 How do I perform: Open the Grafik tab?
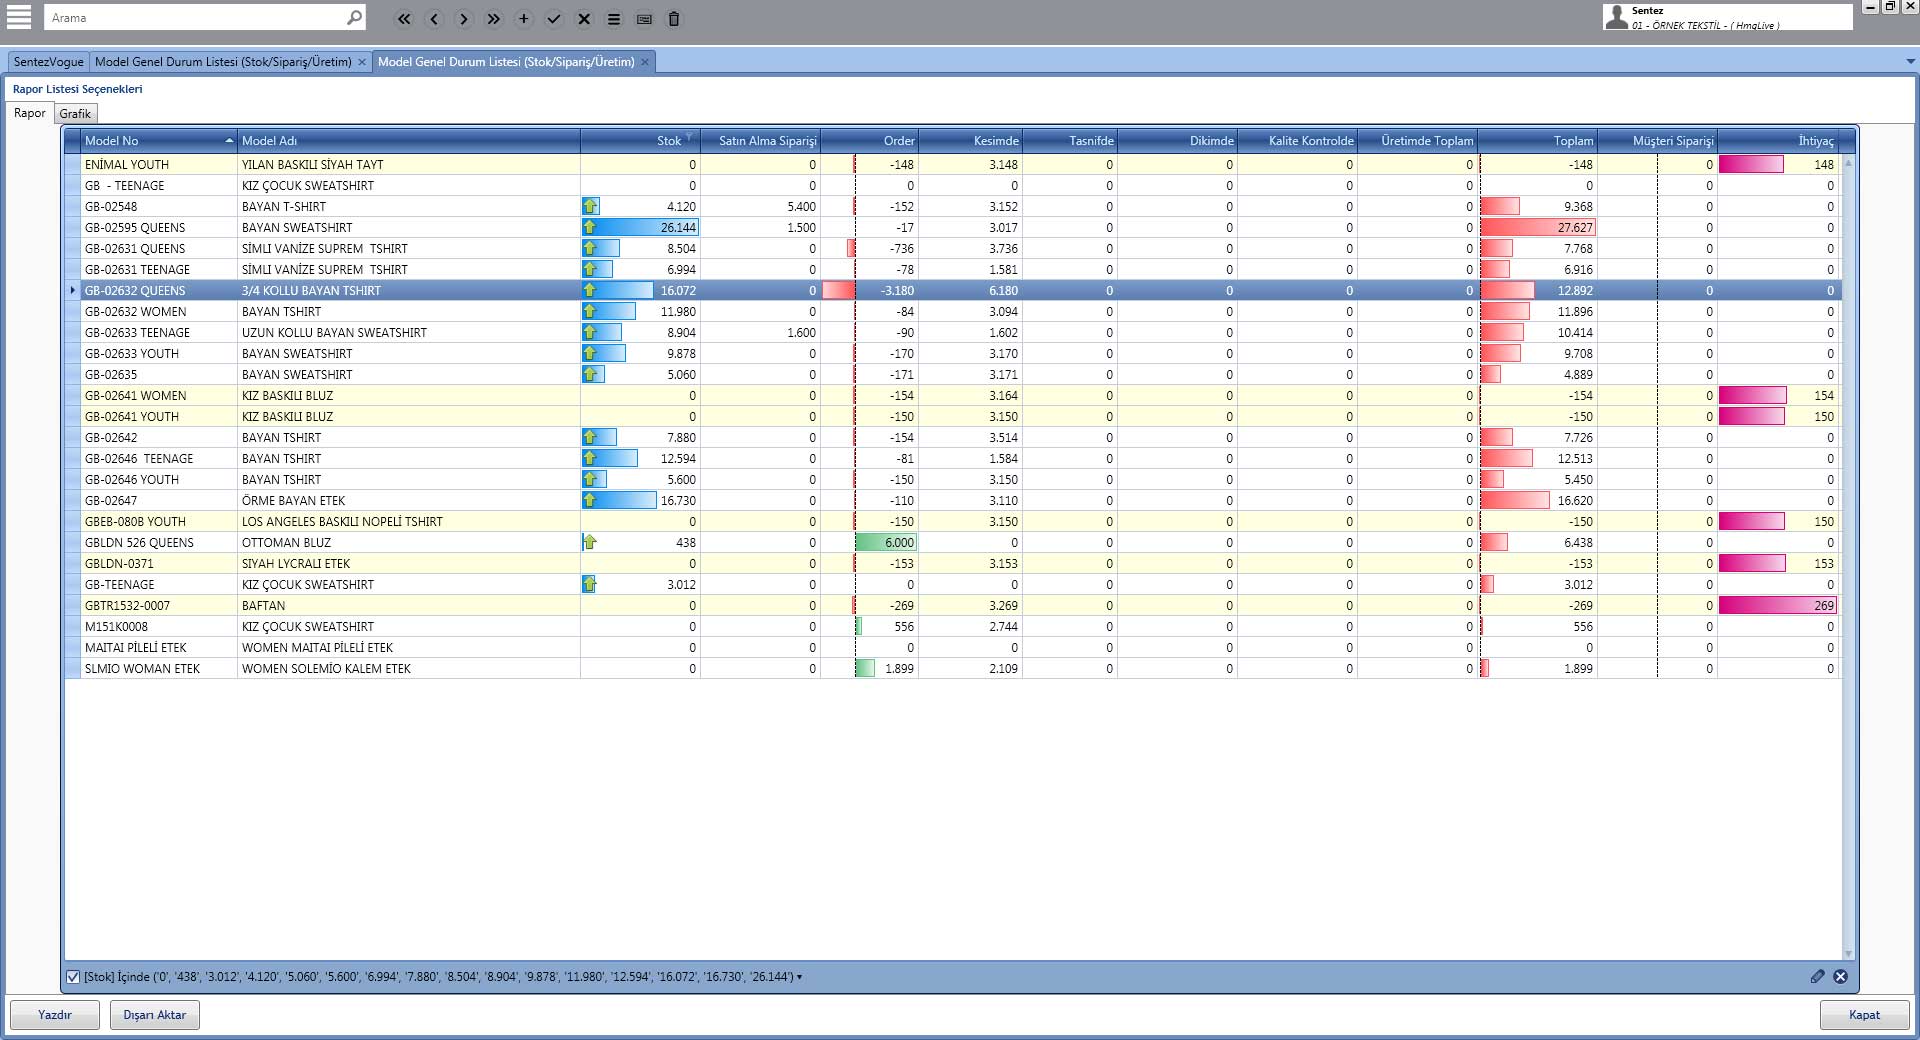coord(75,114)
